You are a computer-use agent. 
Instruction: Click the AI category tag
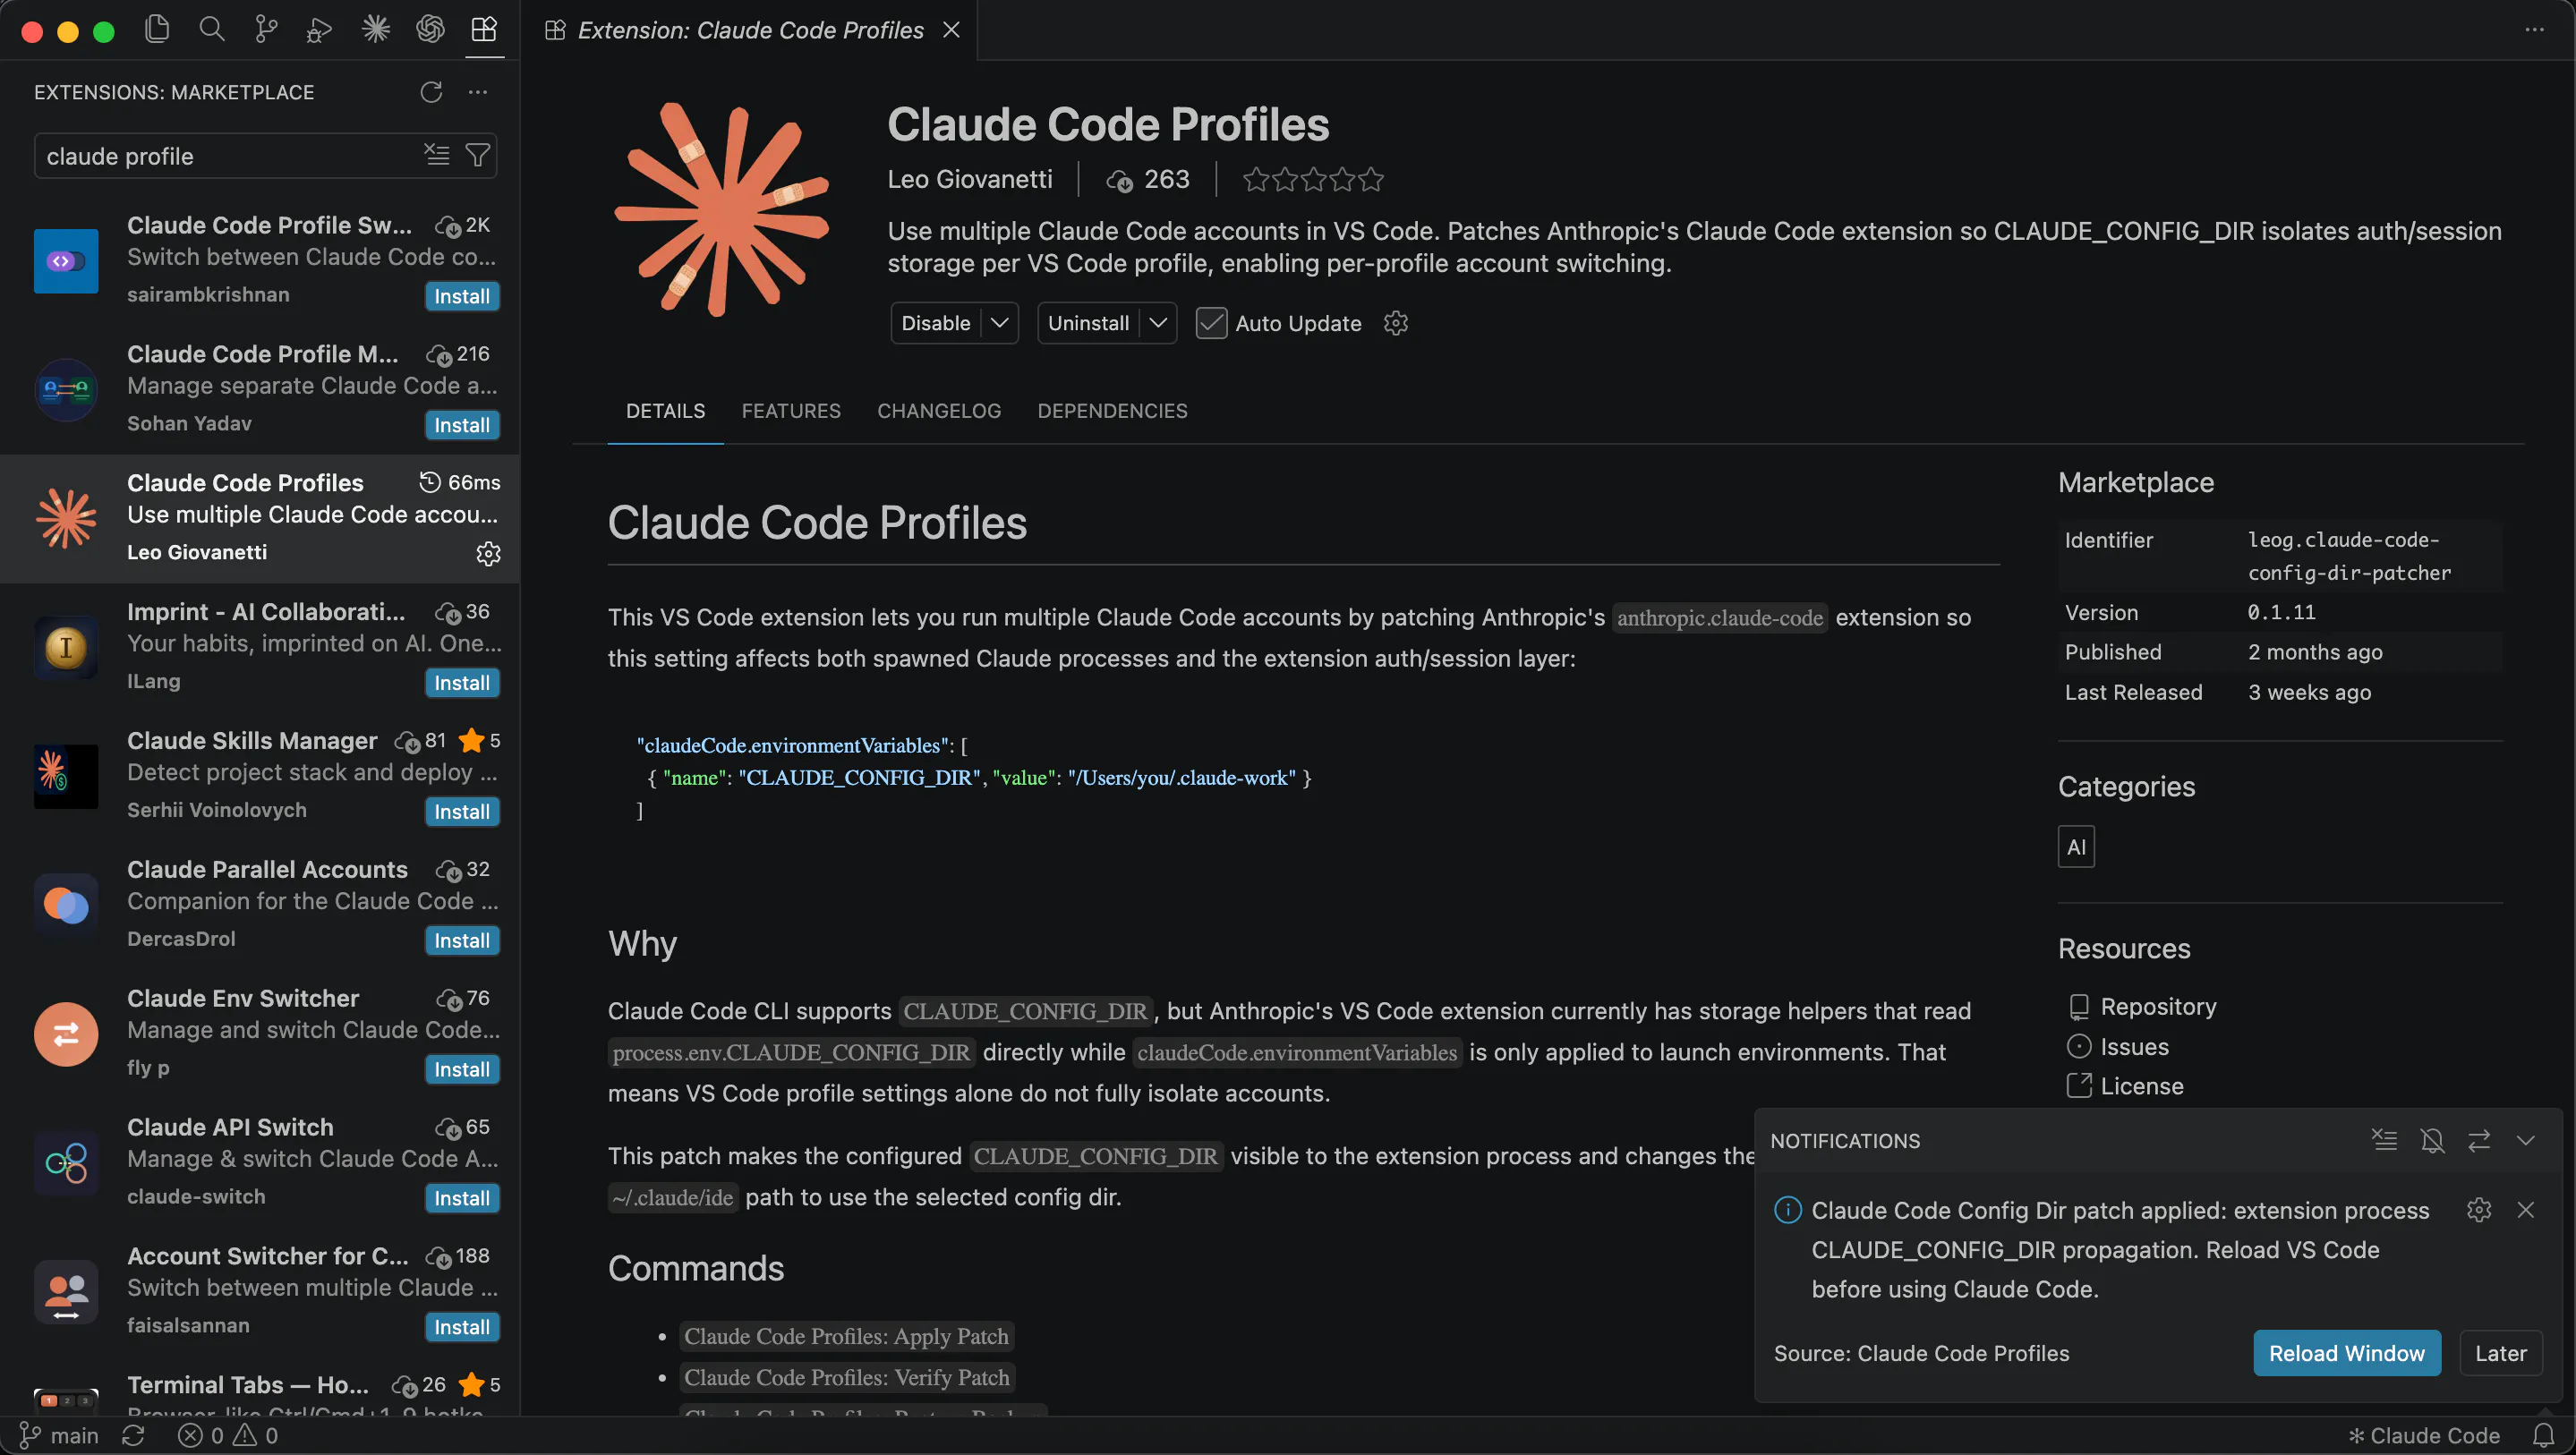point(2076,847)
